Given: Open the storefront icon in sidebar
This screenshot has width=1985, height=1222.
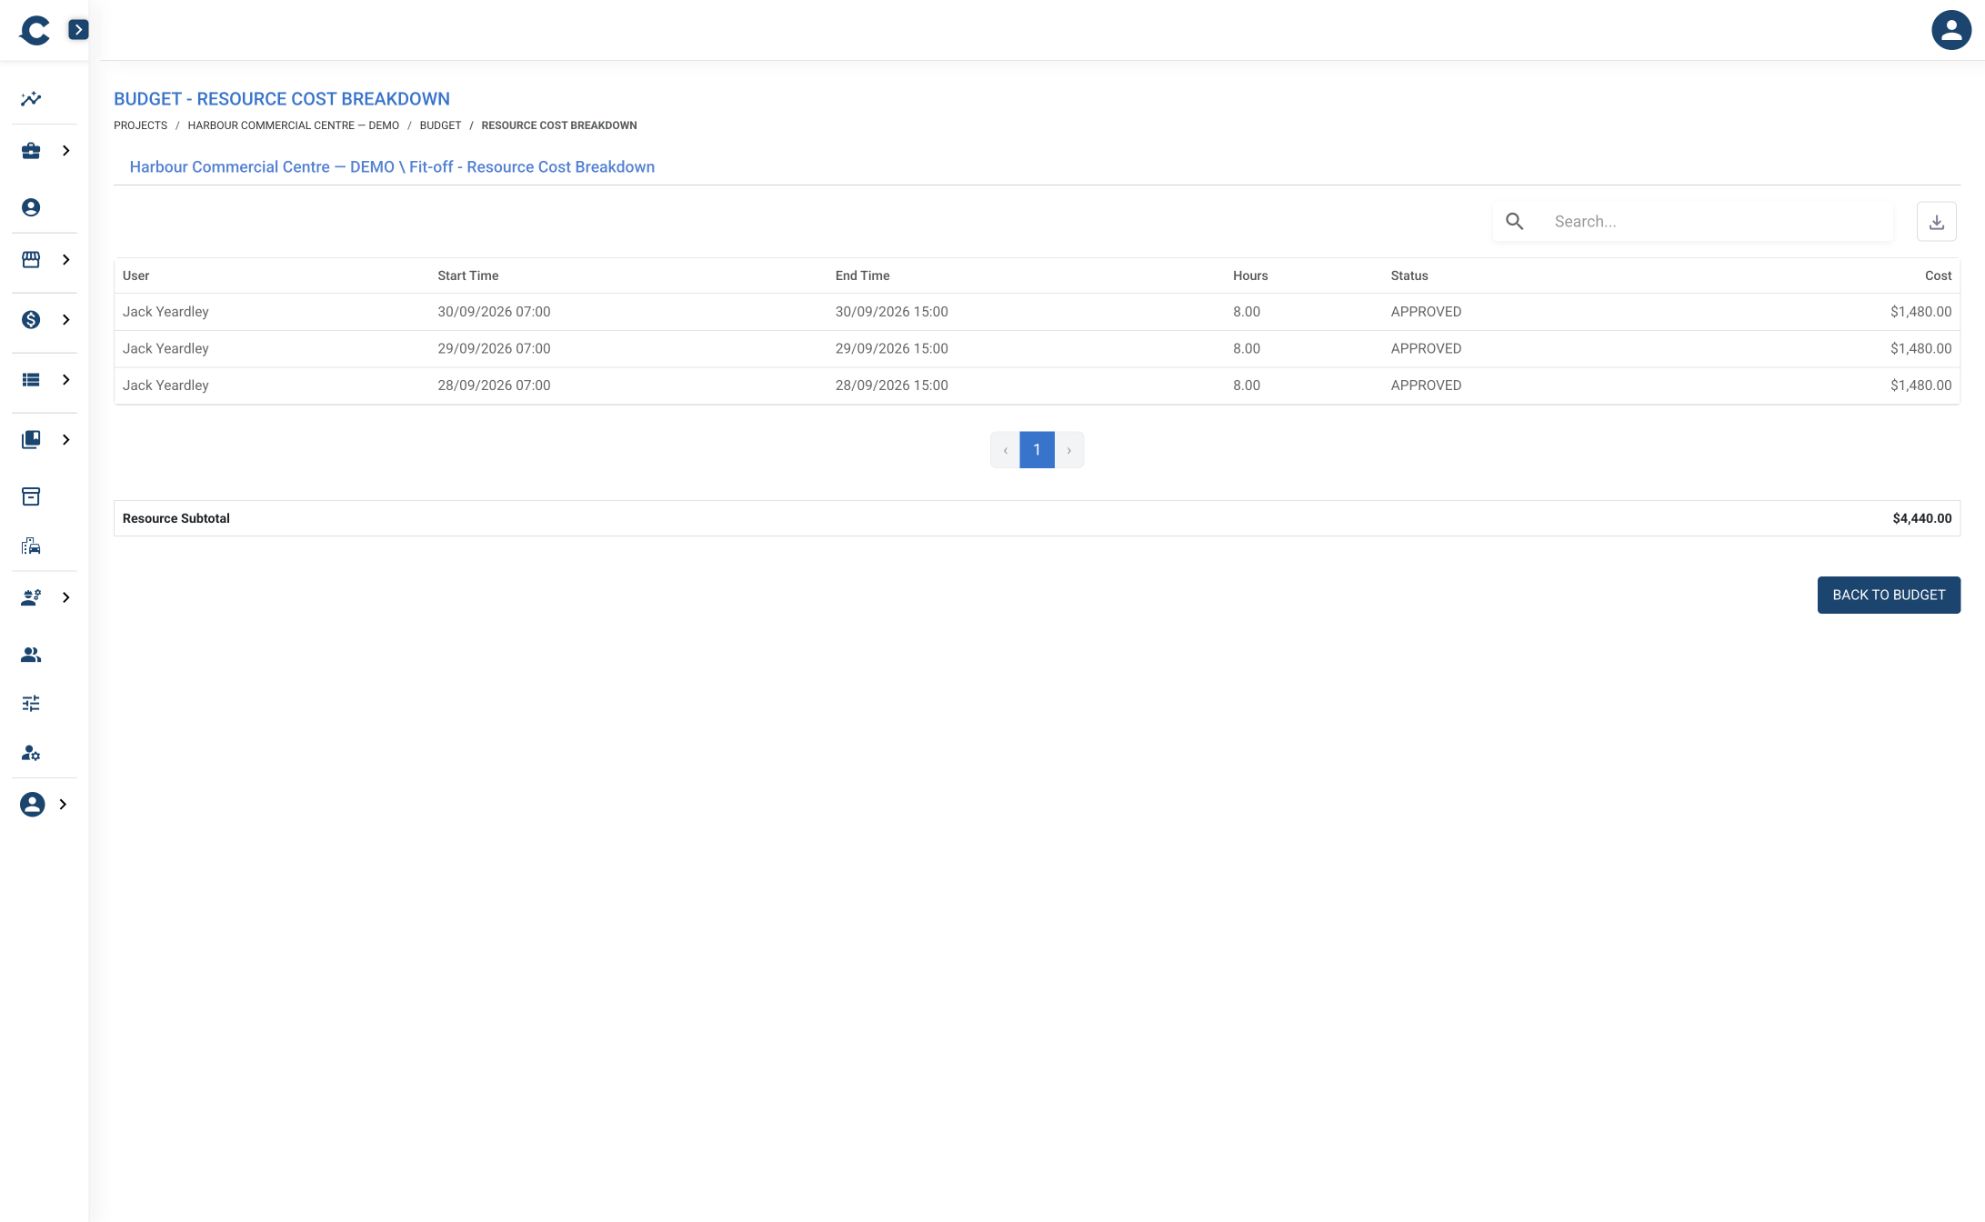Looking at the screenshot, I should click(x=31, y=260).
